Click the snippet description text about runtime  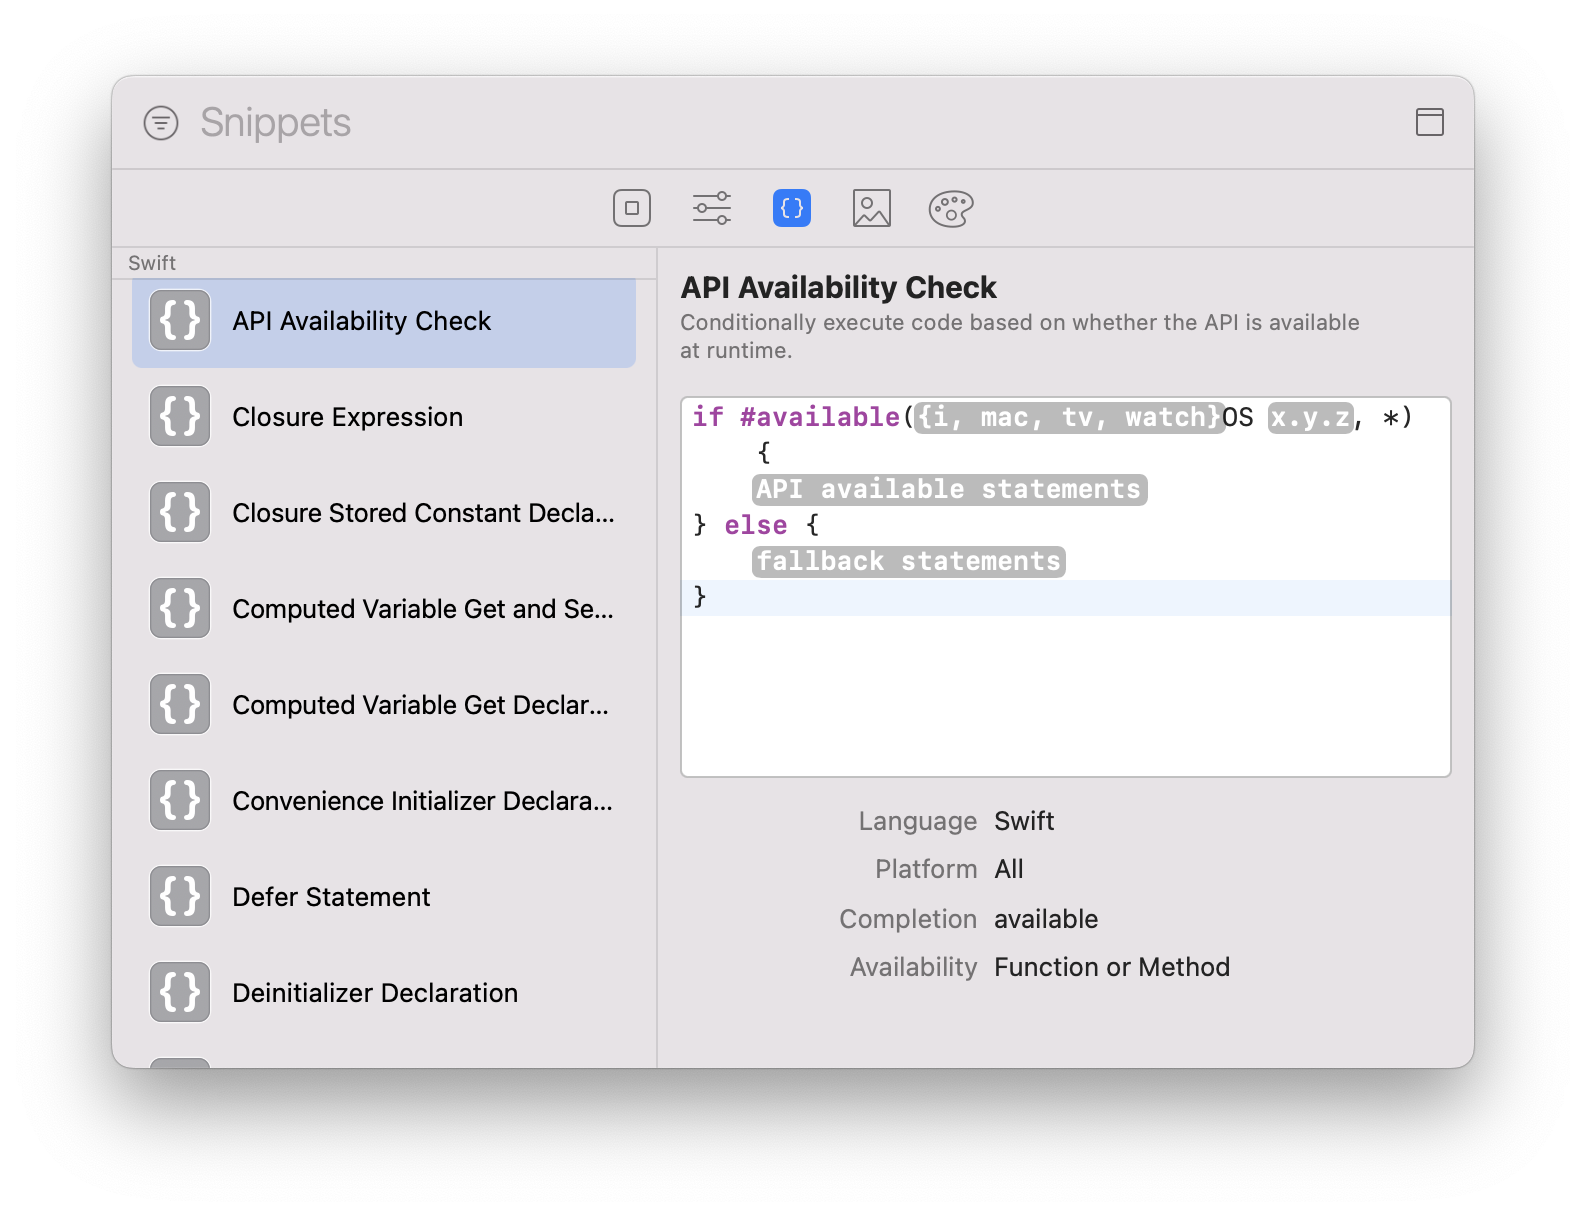point(1020,336)
